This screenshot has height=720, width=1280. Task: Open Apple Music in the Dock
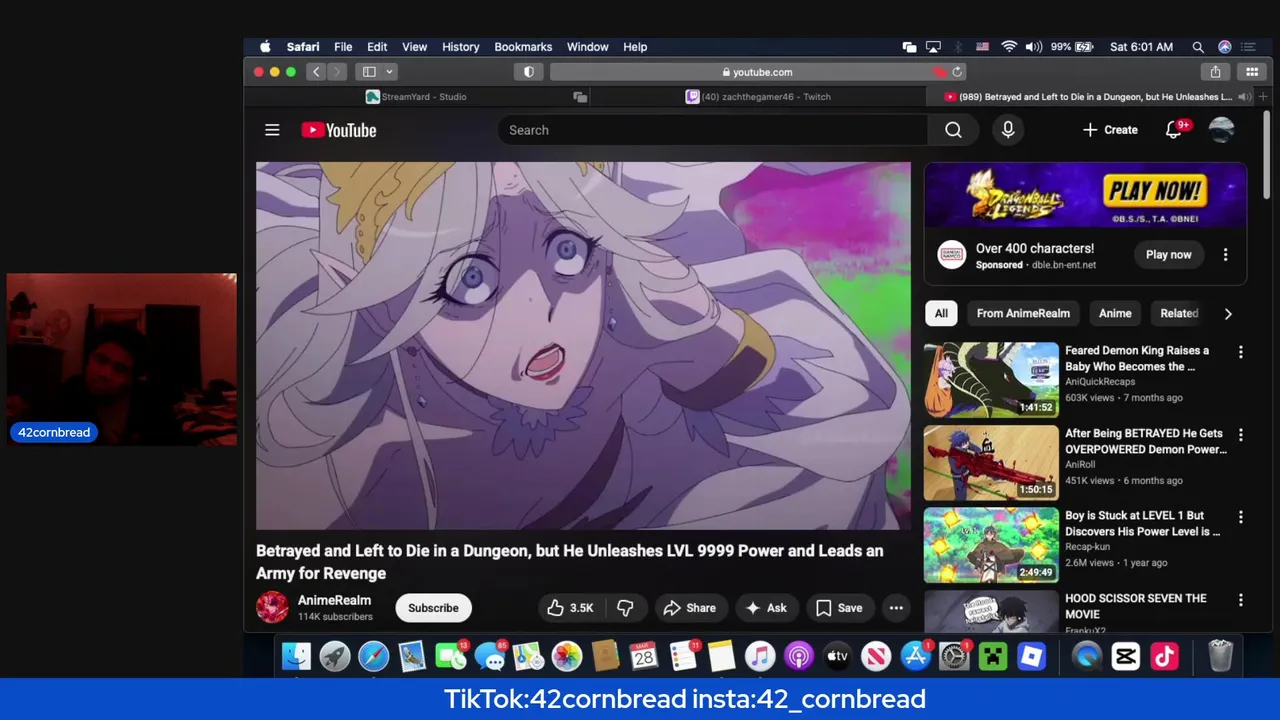coord(760,657)
